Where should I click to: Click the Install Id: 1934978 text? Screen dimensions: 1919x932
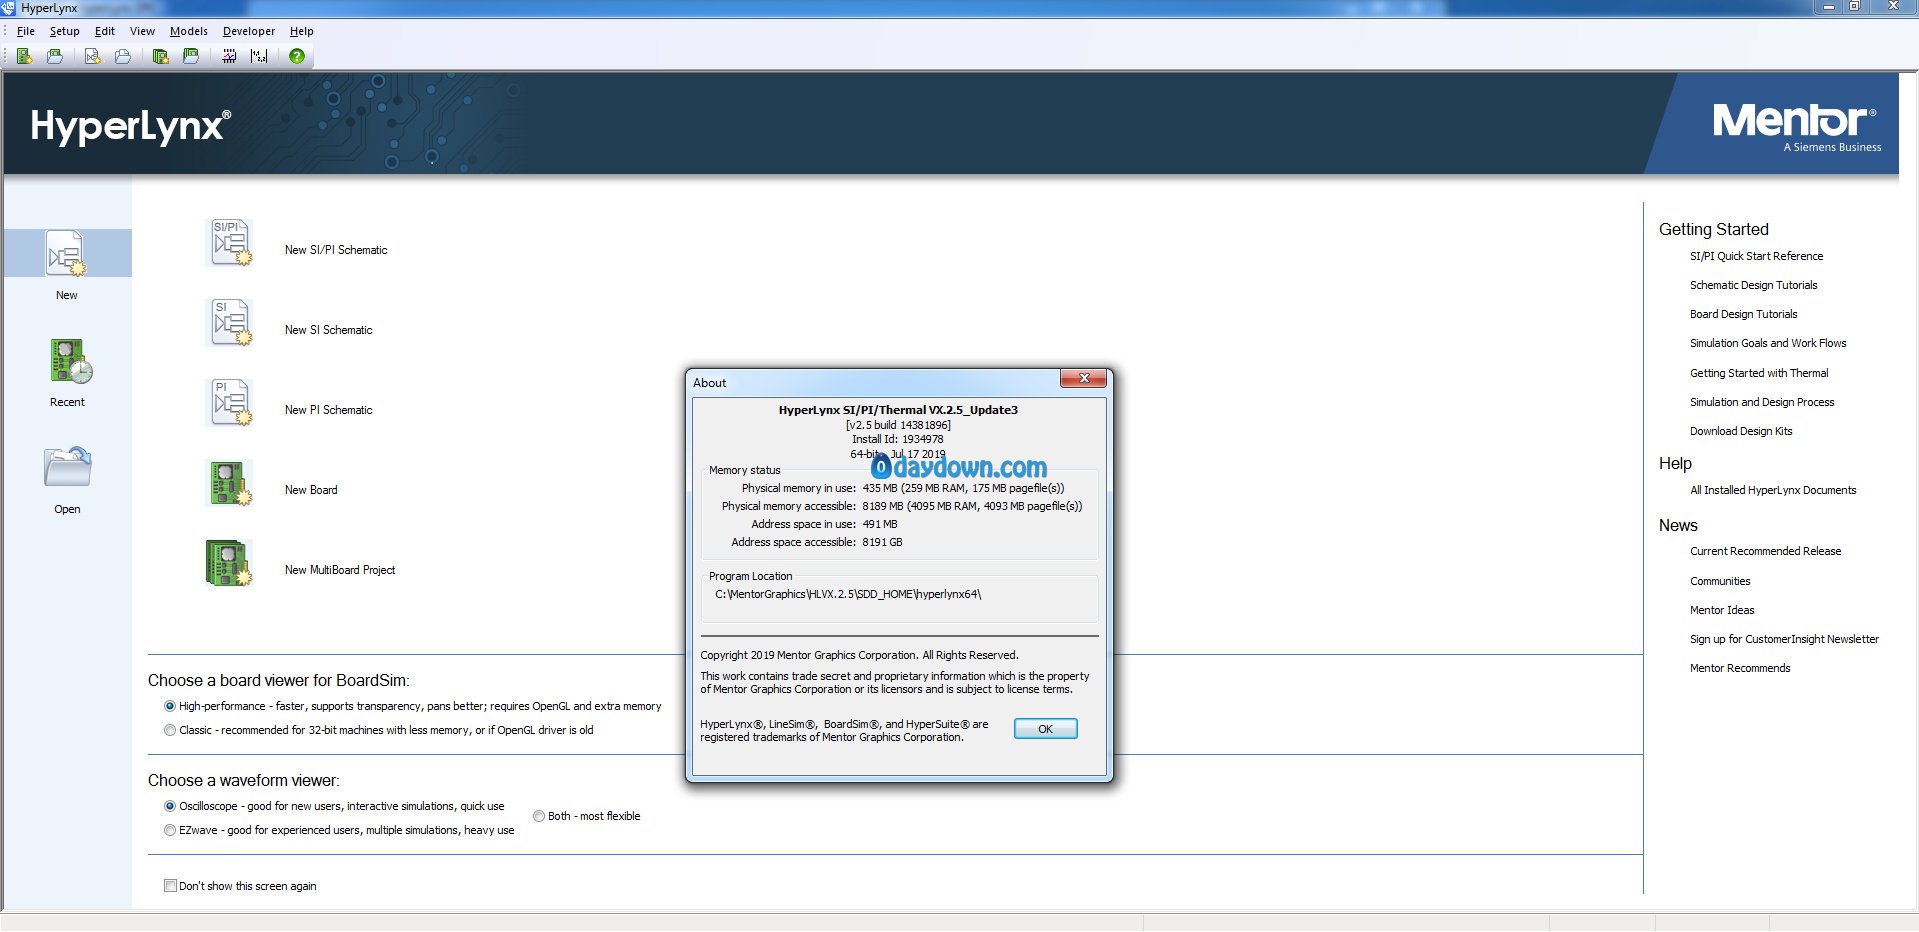[x=897, y=439]
